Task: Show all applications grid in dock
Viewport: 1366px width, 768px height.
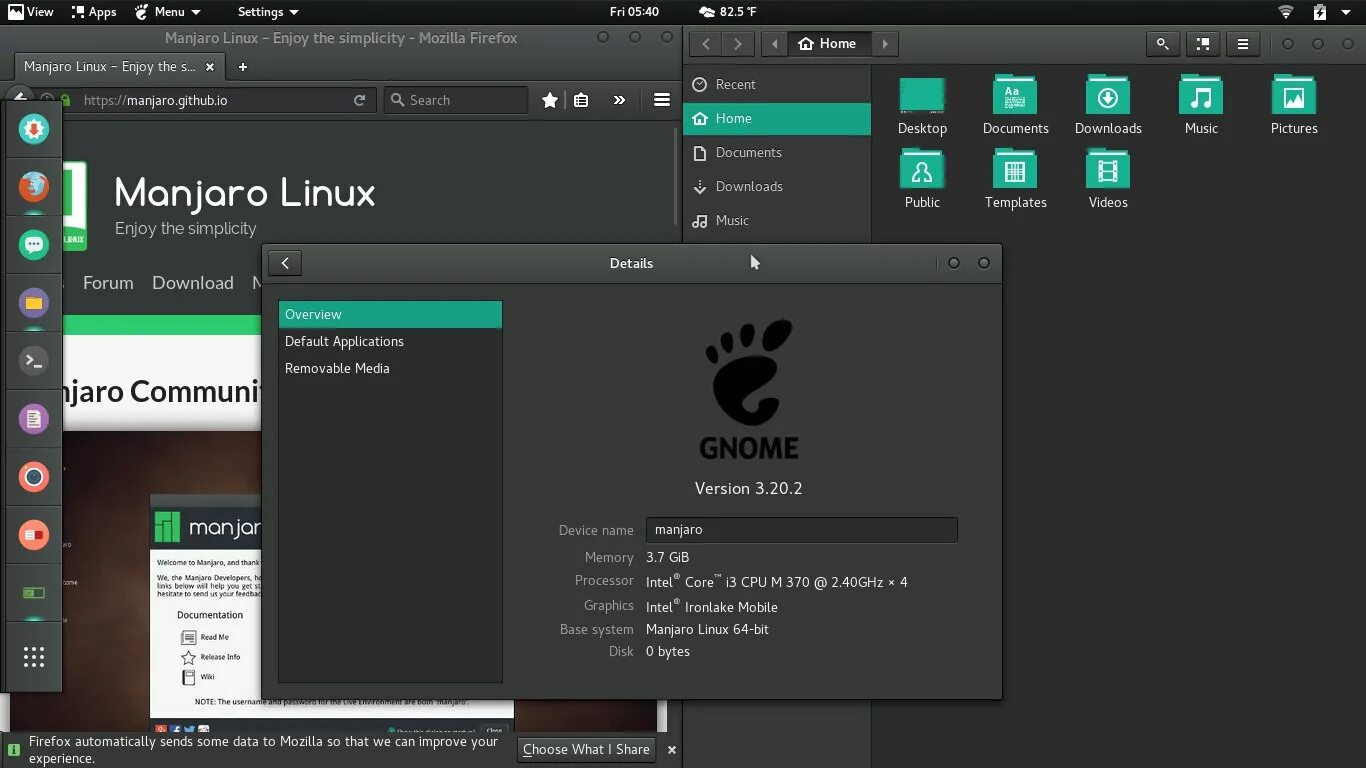Action: (34, 657)
